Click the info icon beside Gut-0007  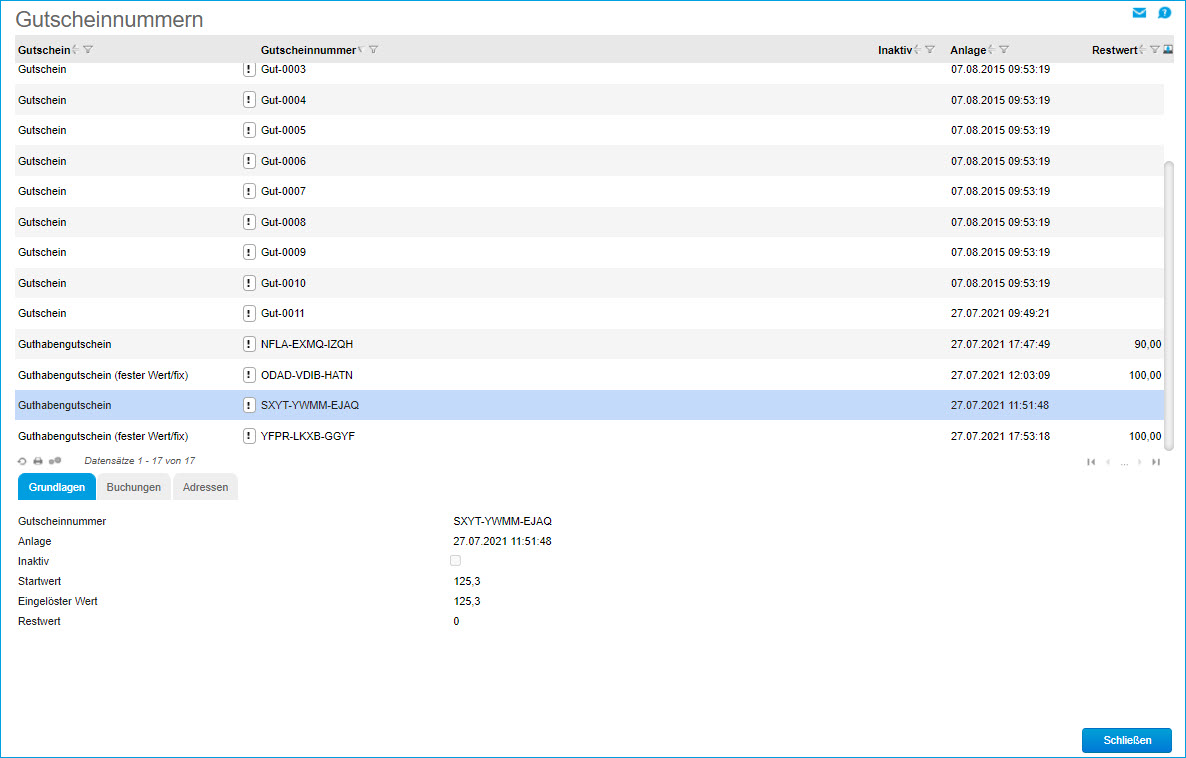click(249, 191)
